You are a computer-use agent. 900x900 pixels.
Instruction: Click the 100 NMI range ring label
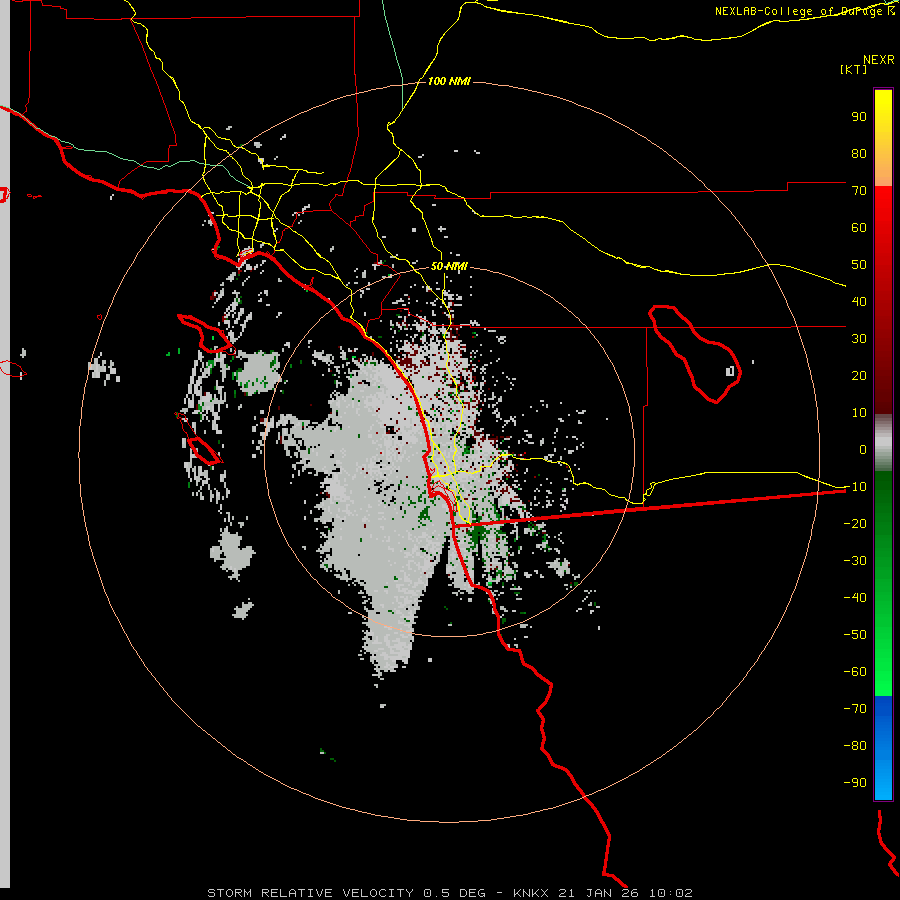[x=449, y=81]
